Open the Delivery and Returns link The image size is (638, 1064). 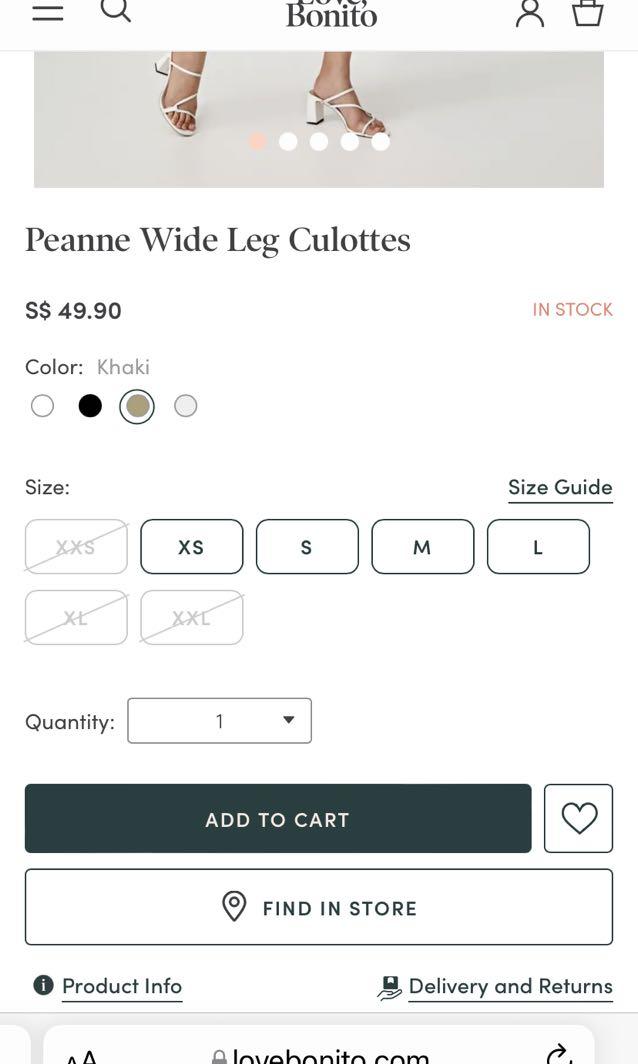(510, 986)
